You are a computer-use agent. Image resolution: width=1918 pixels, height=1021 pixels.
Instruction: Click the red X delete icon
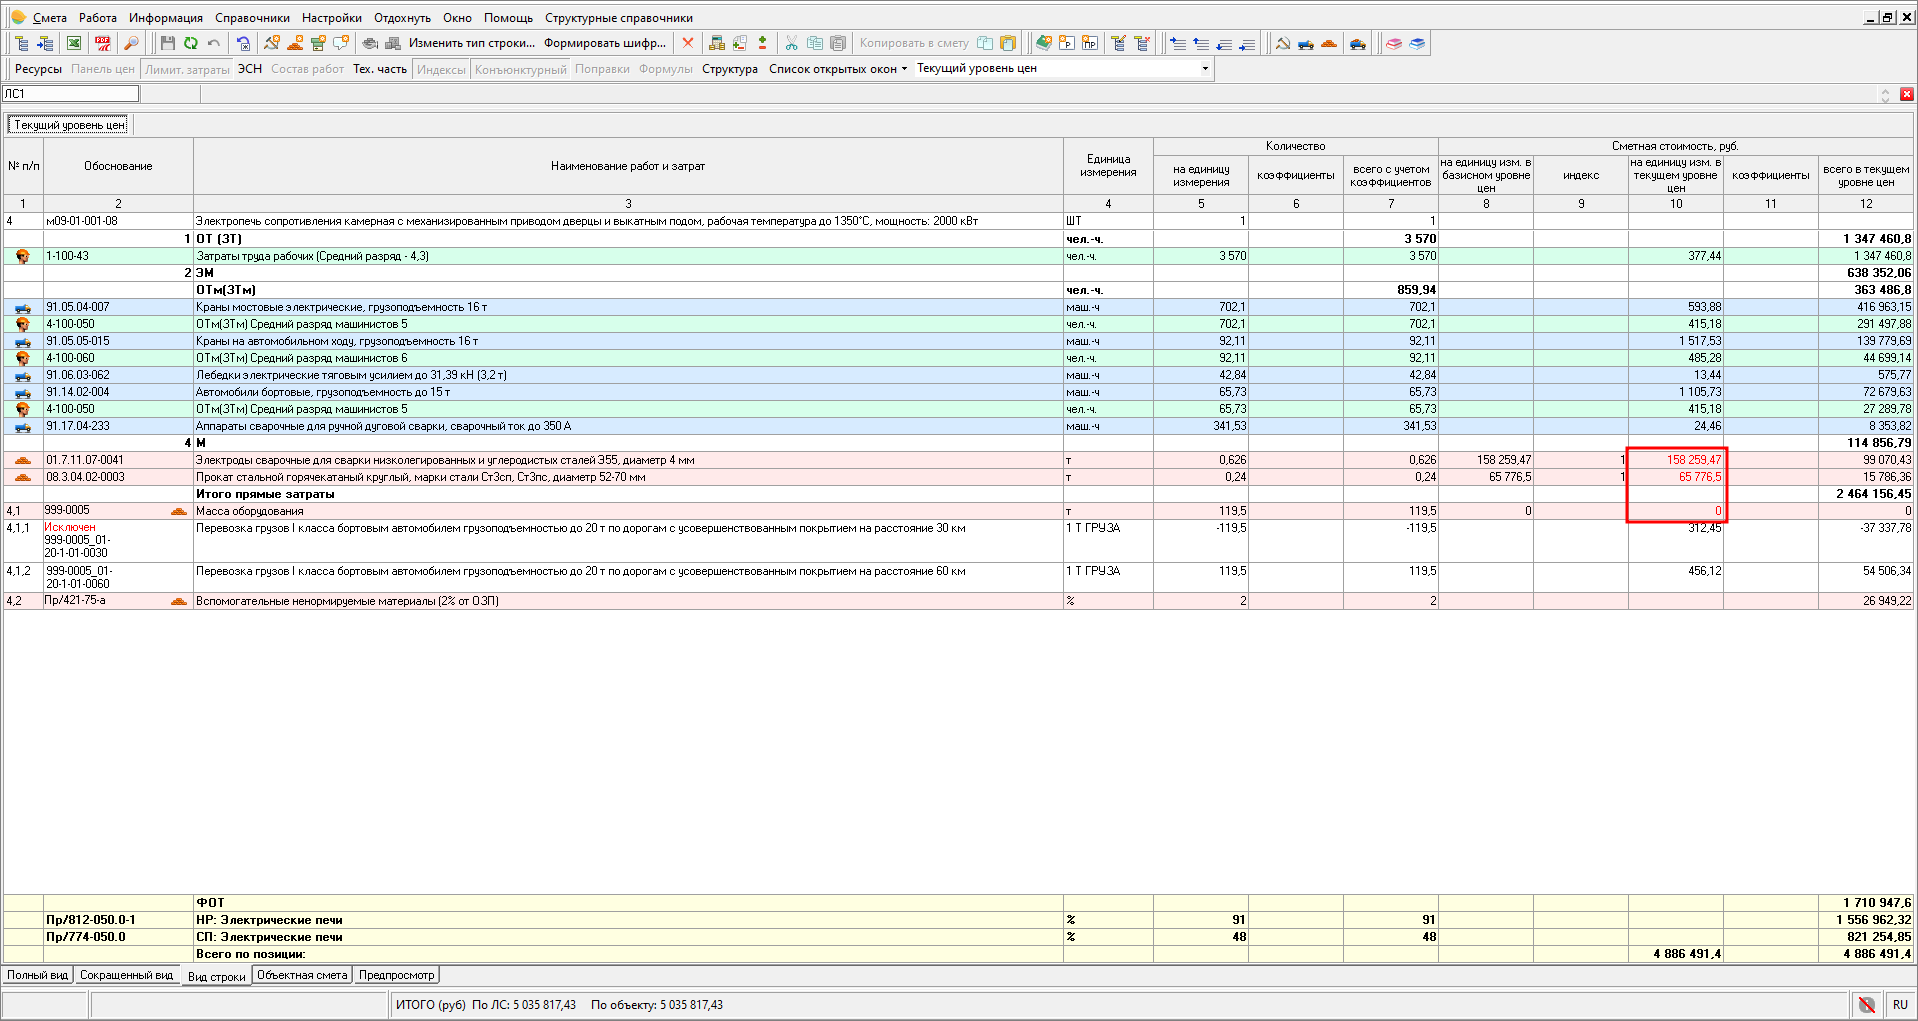click(687, 43)
